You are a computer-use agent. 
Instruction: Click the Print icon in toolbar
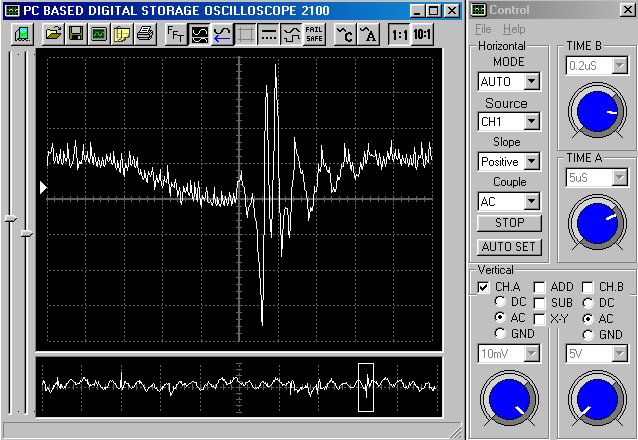145,33
